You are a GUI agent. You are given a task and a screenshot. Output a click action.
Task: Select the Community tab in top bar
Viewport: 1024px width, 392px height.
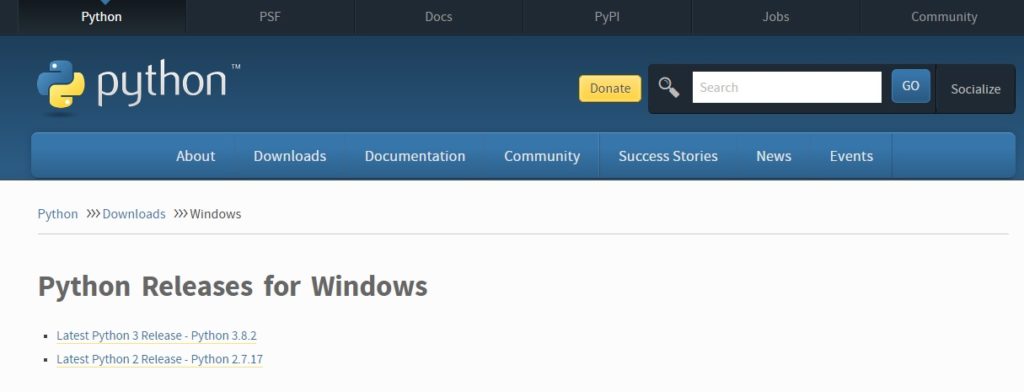pos(944,17)
